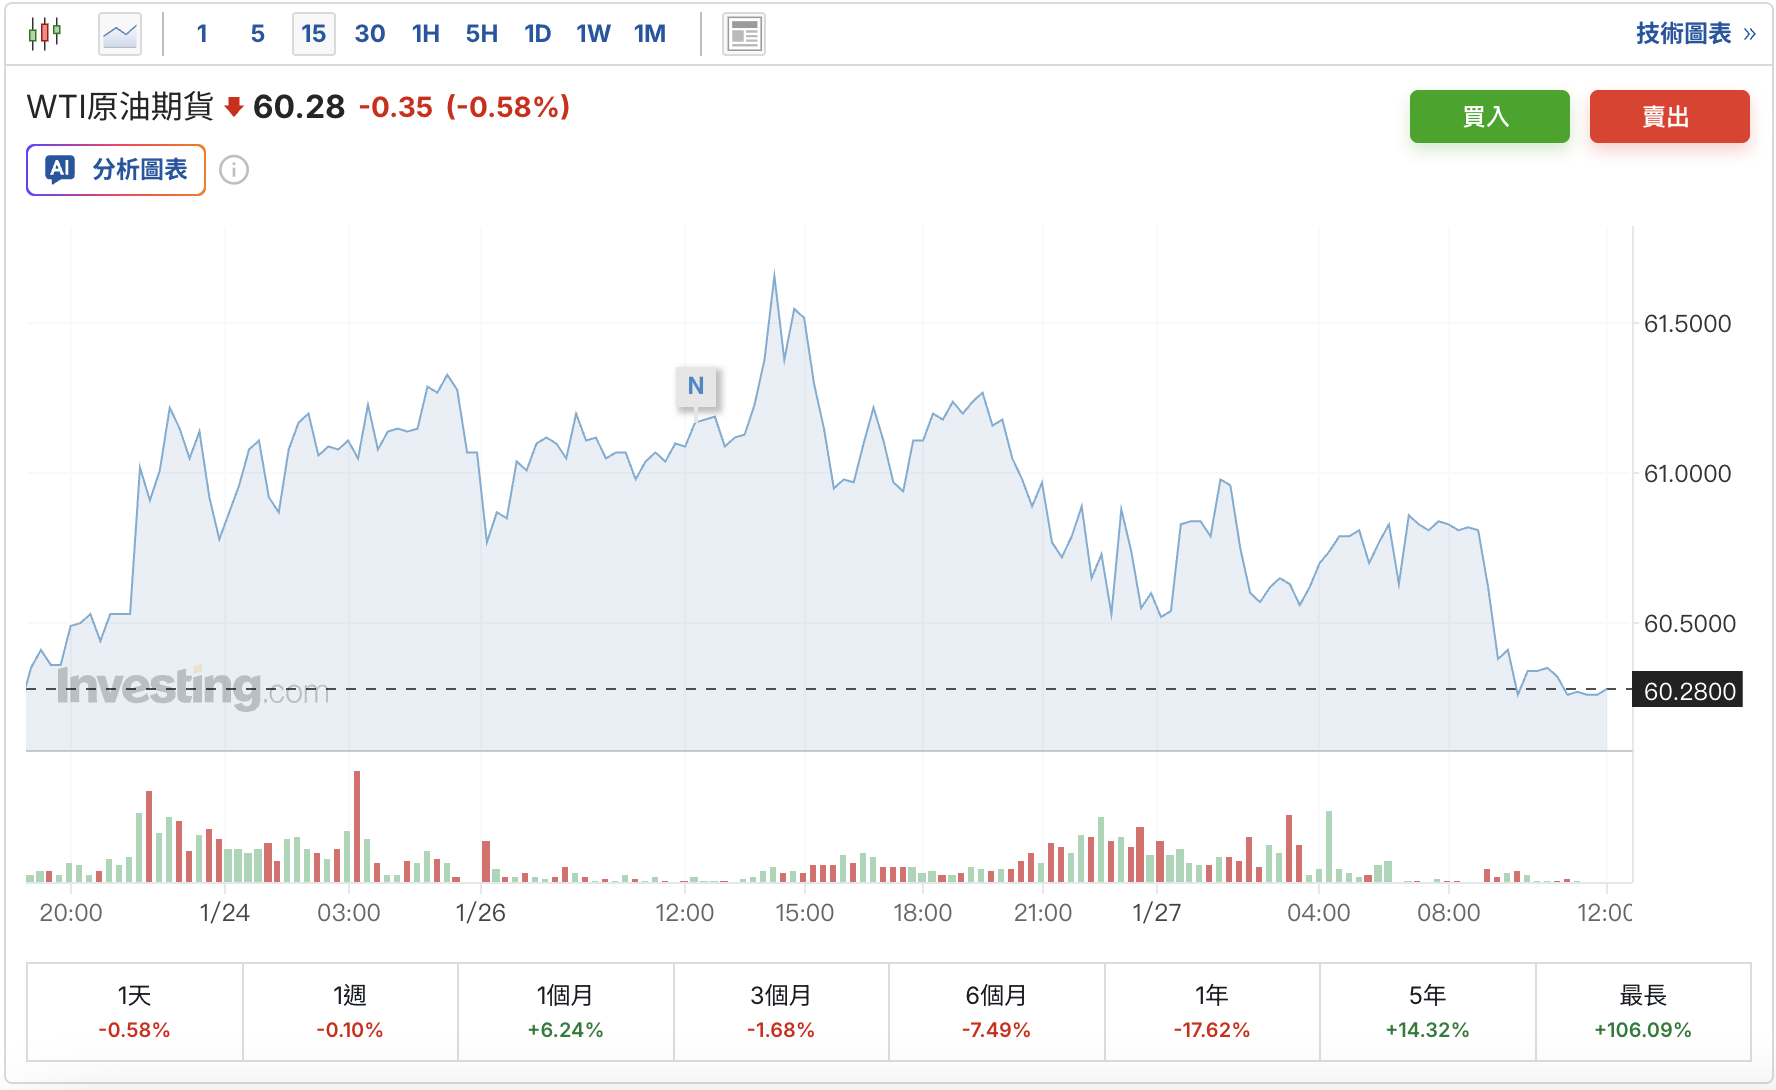Open the info tooltip icon next to AI button
Viewport: 1776px width, 1090px height.
click(234, 169)
